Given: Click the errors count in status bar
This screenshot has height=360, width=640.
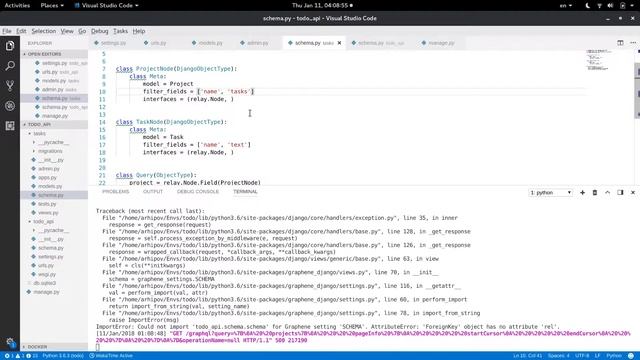Looking at the screenshot, I should 9,356.
